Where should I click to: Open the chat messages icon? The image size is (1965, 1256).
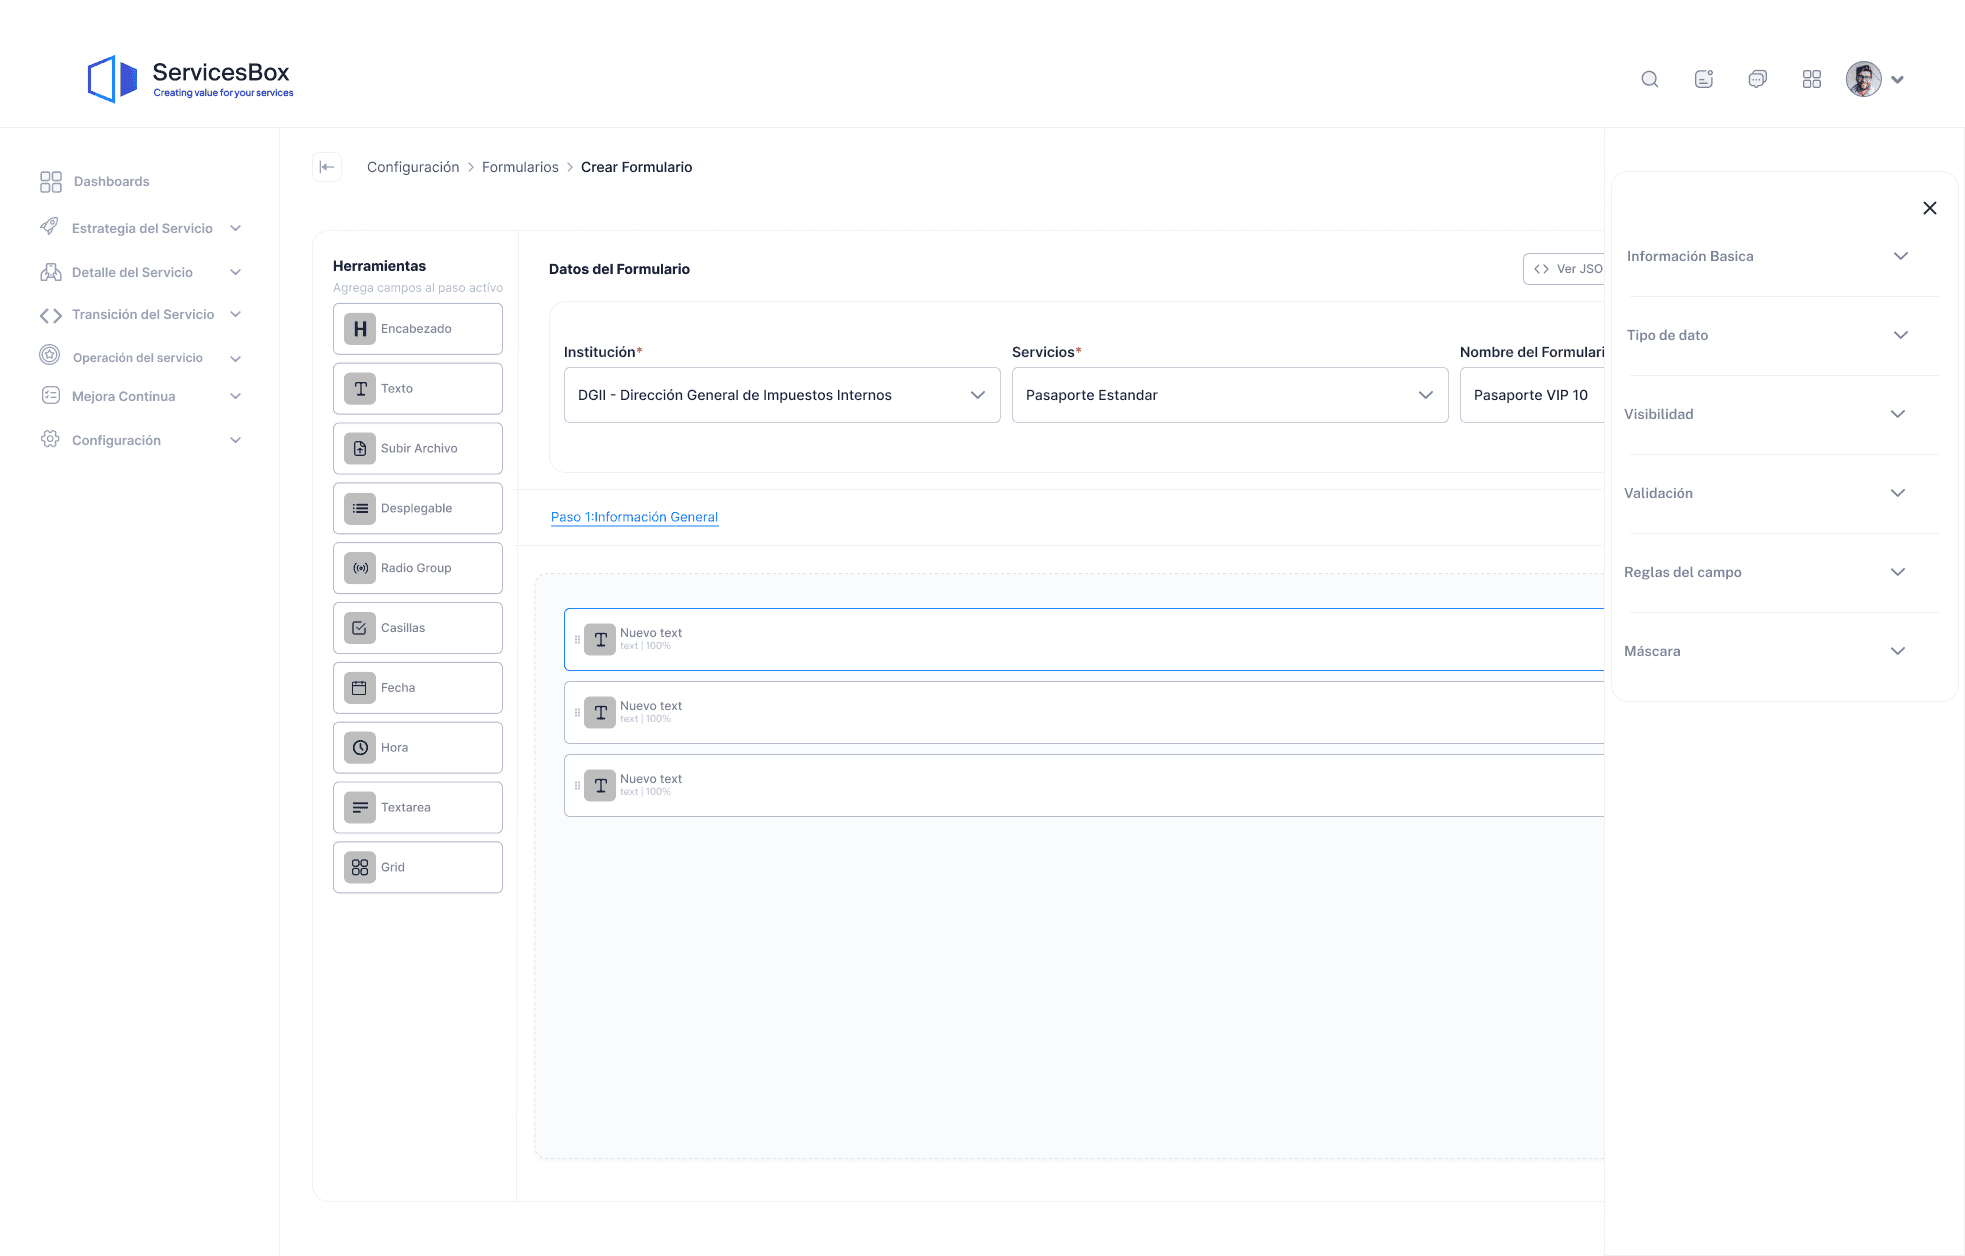coord(1757,79)
